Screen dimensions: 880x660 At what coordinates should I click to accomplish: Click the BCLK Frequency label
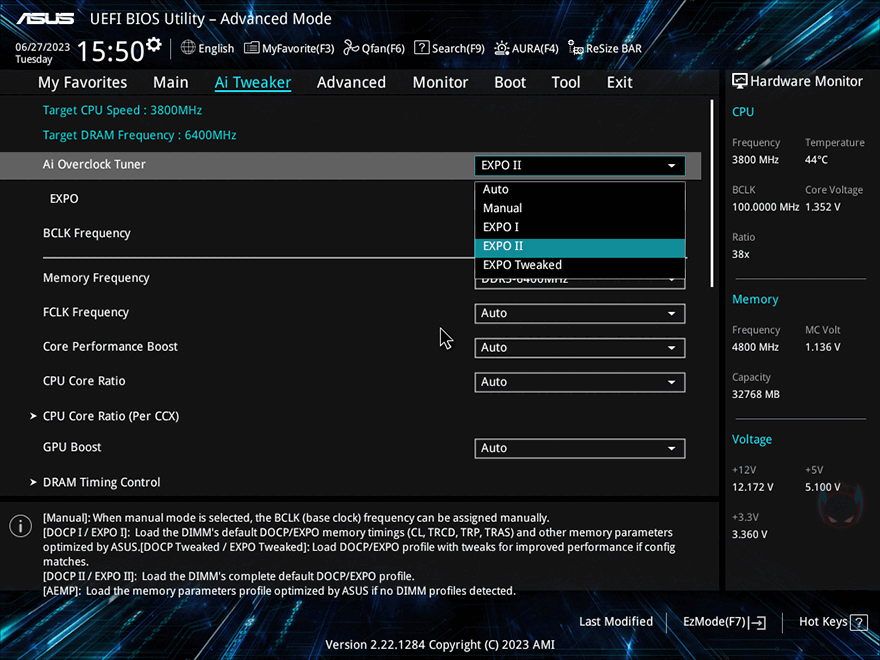pos(86,233)
